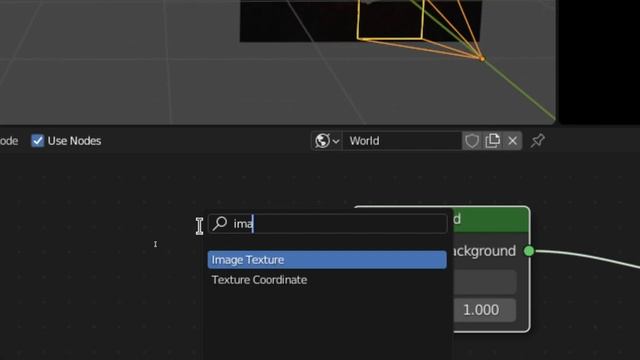Click the new world duplicate icon
The width and height of the screenshot is (640, 360).
[492, 141]
